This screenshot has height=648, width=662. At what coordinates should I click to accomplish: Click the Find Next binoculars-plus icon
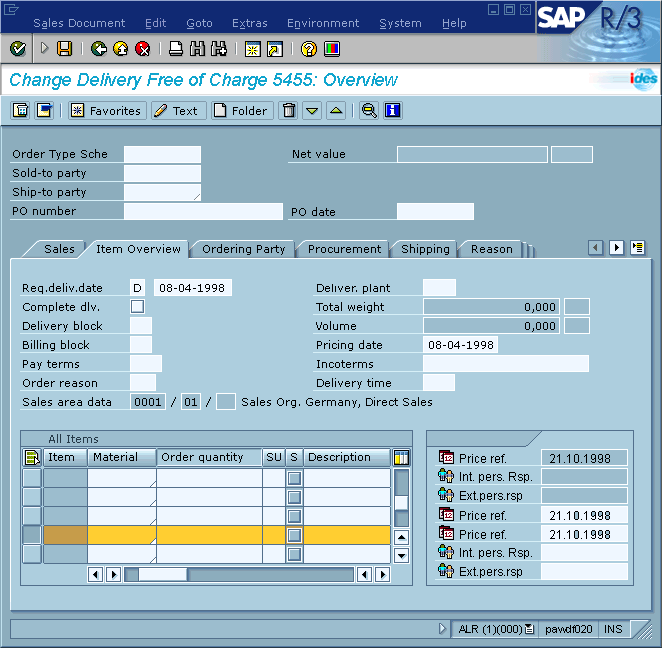(219, 49)
